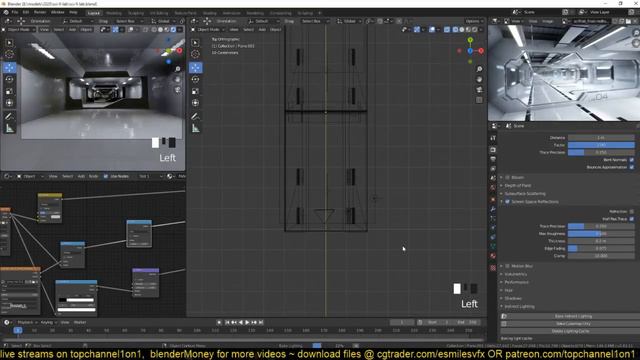Open the Material properties tab
640x360 pixels.
coord(493,256)
